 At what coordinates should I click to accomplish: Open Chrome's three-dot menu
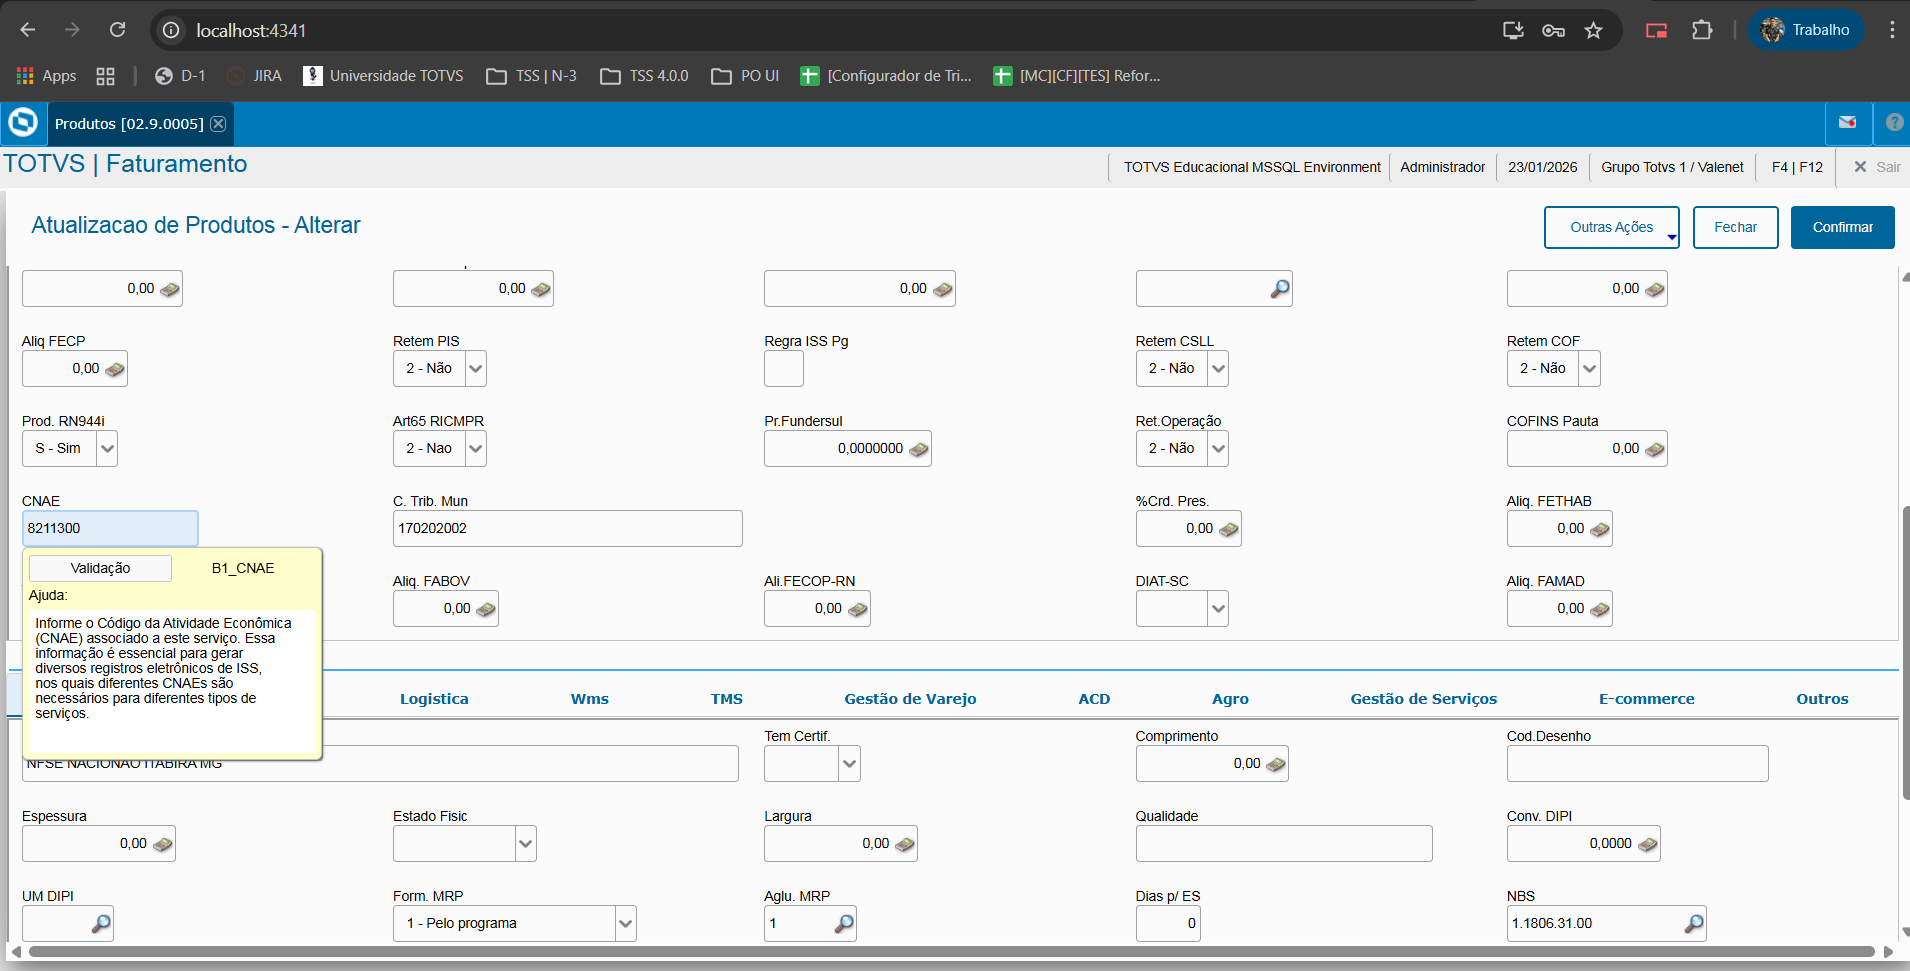coord(1892,30)
